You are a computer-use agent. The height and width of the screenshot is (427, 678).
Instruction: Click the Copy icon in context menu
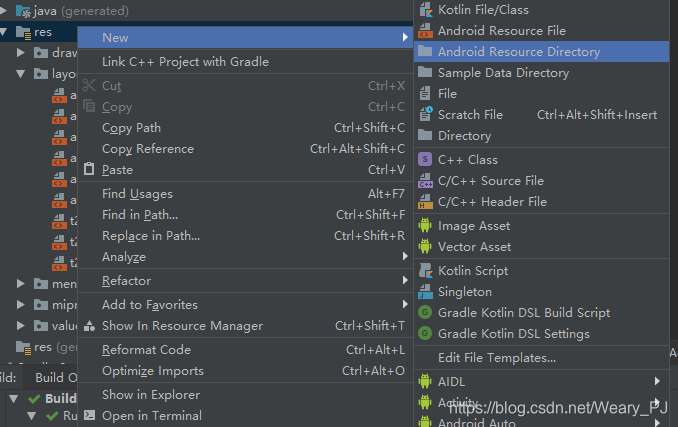click(x=89, y=106)
